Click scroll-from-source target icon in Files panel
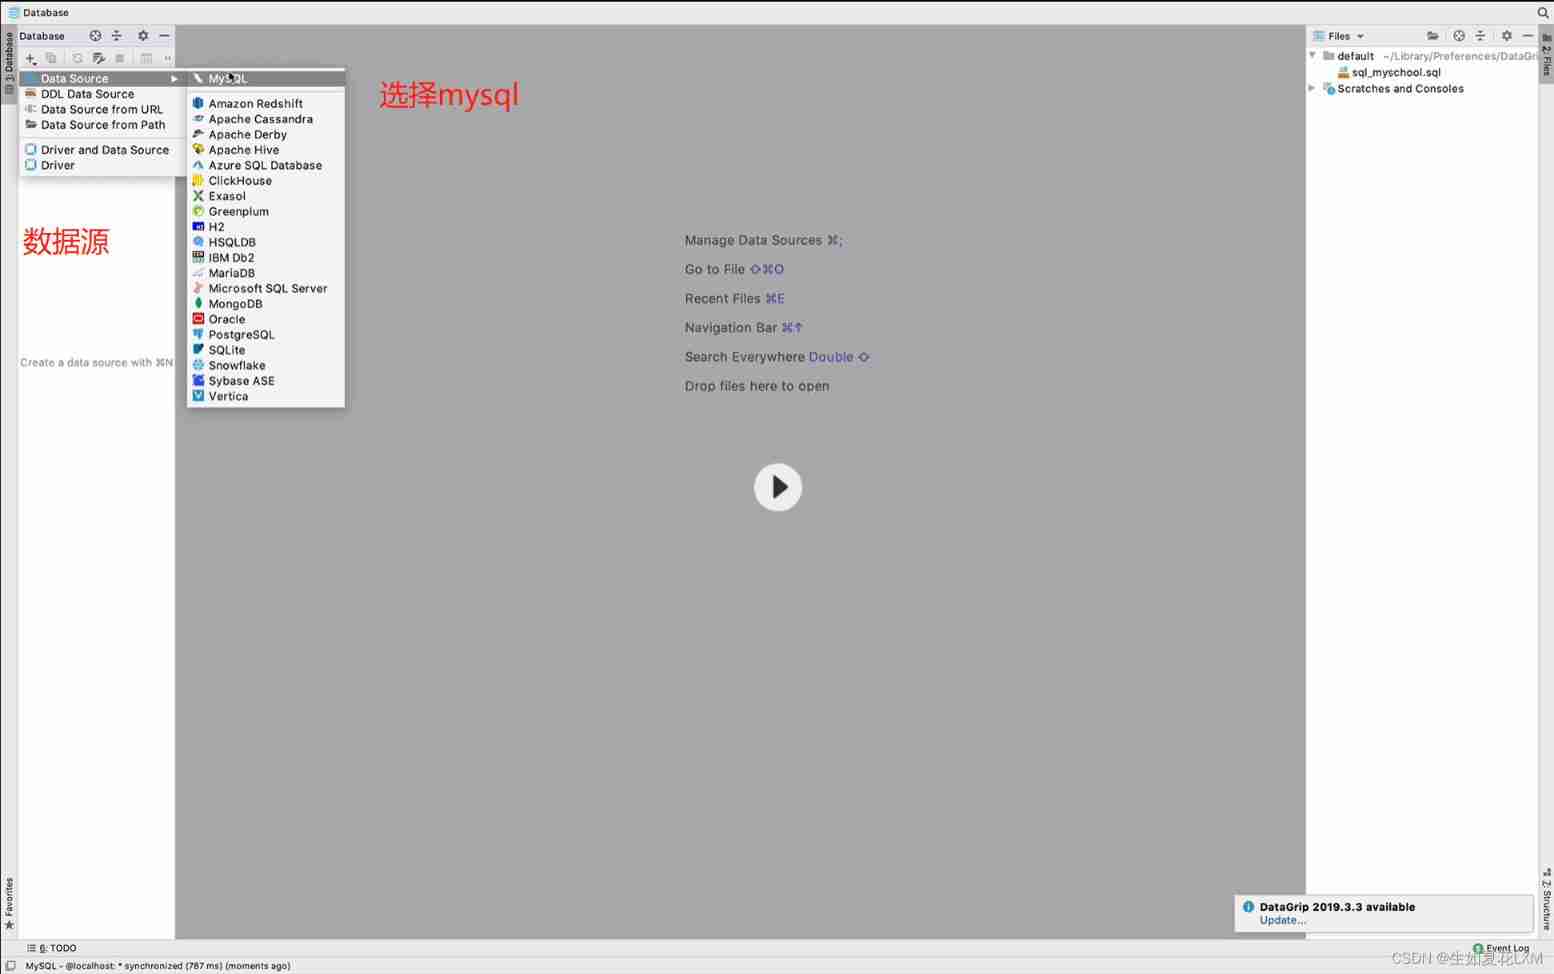1554x974 pixels. 1459,35
